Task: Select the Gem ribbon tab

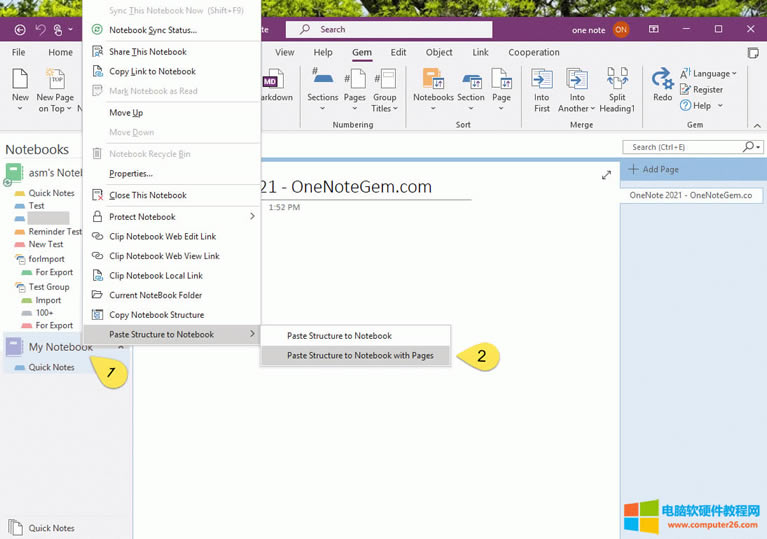Action: [362, 52]
